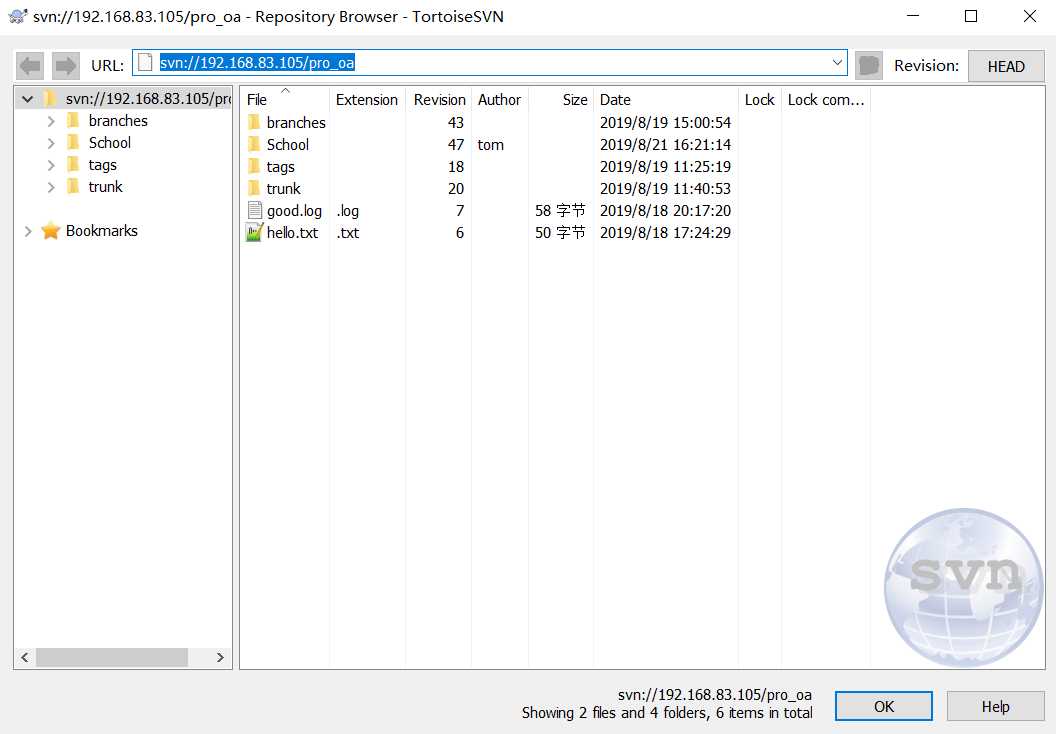This screenshot has width=1056, height=734.
Task: Sort by the Lock comment column header
Action: coord(826,100)
